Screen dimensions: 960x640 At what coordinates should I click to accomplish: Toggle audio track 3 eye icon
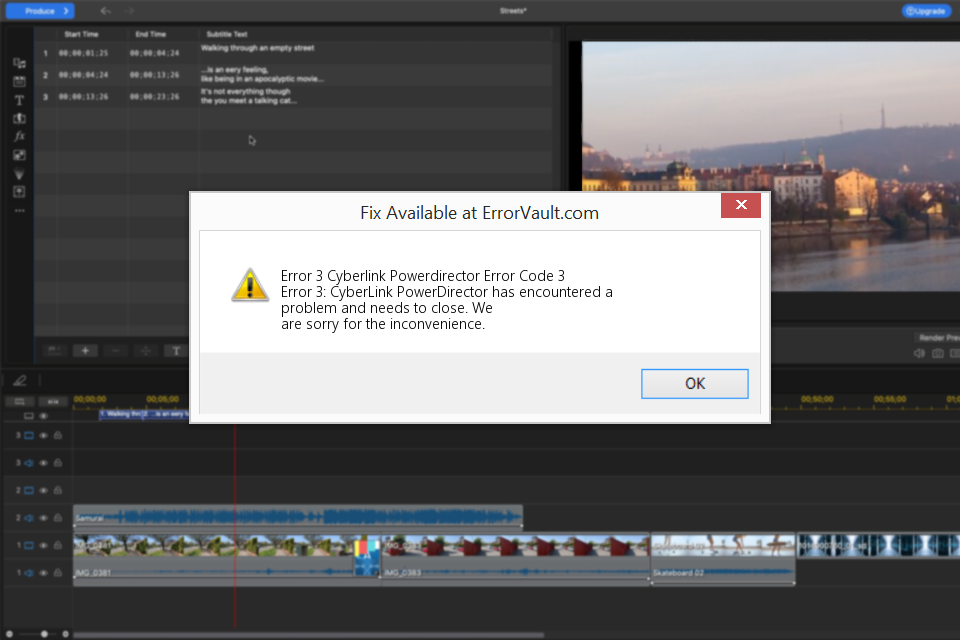click(43, 463)
